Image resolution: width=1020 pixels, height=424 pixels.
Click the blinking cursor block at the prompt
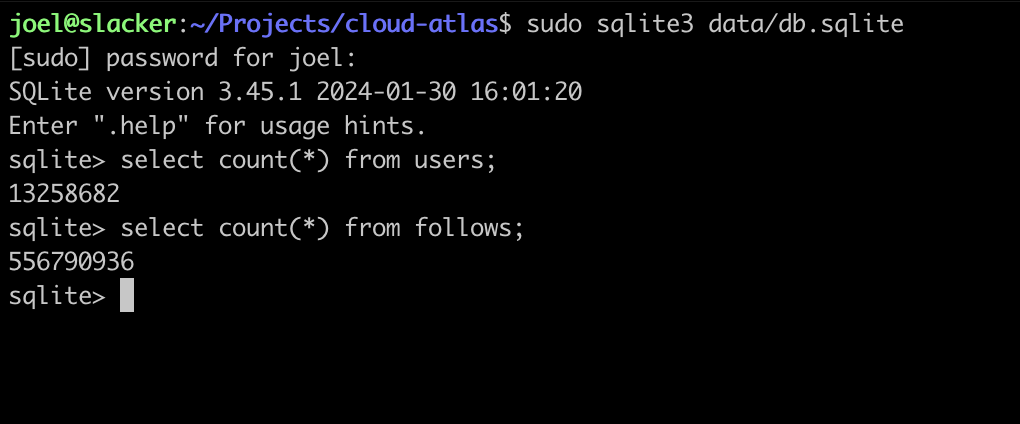coord(127,296)
